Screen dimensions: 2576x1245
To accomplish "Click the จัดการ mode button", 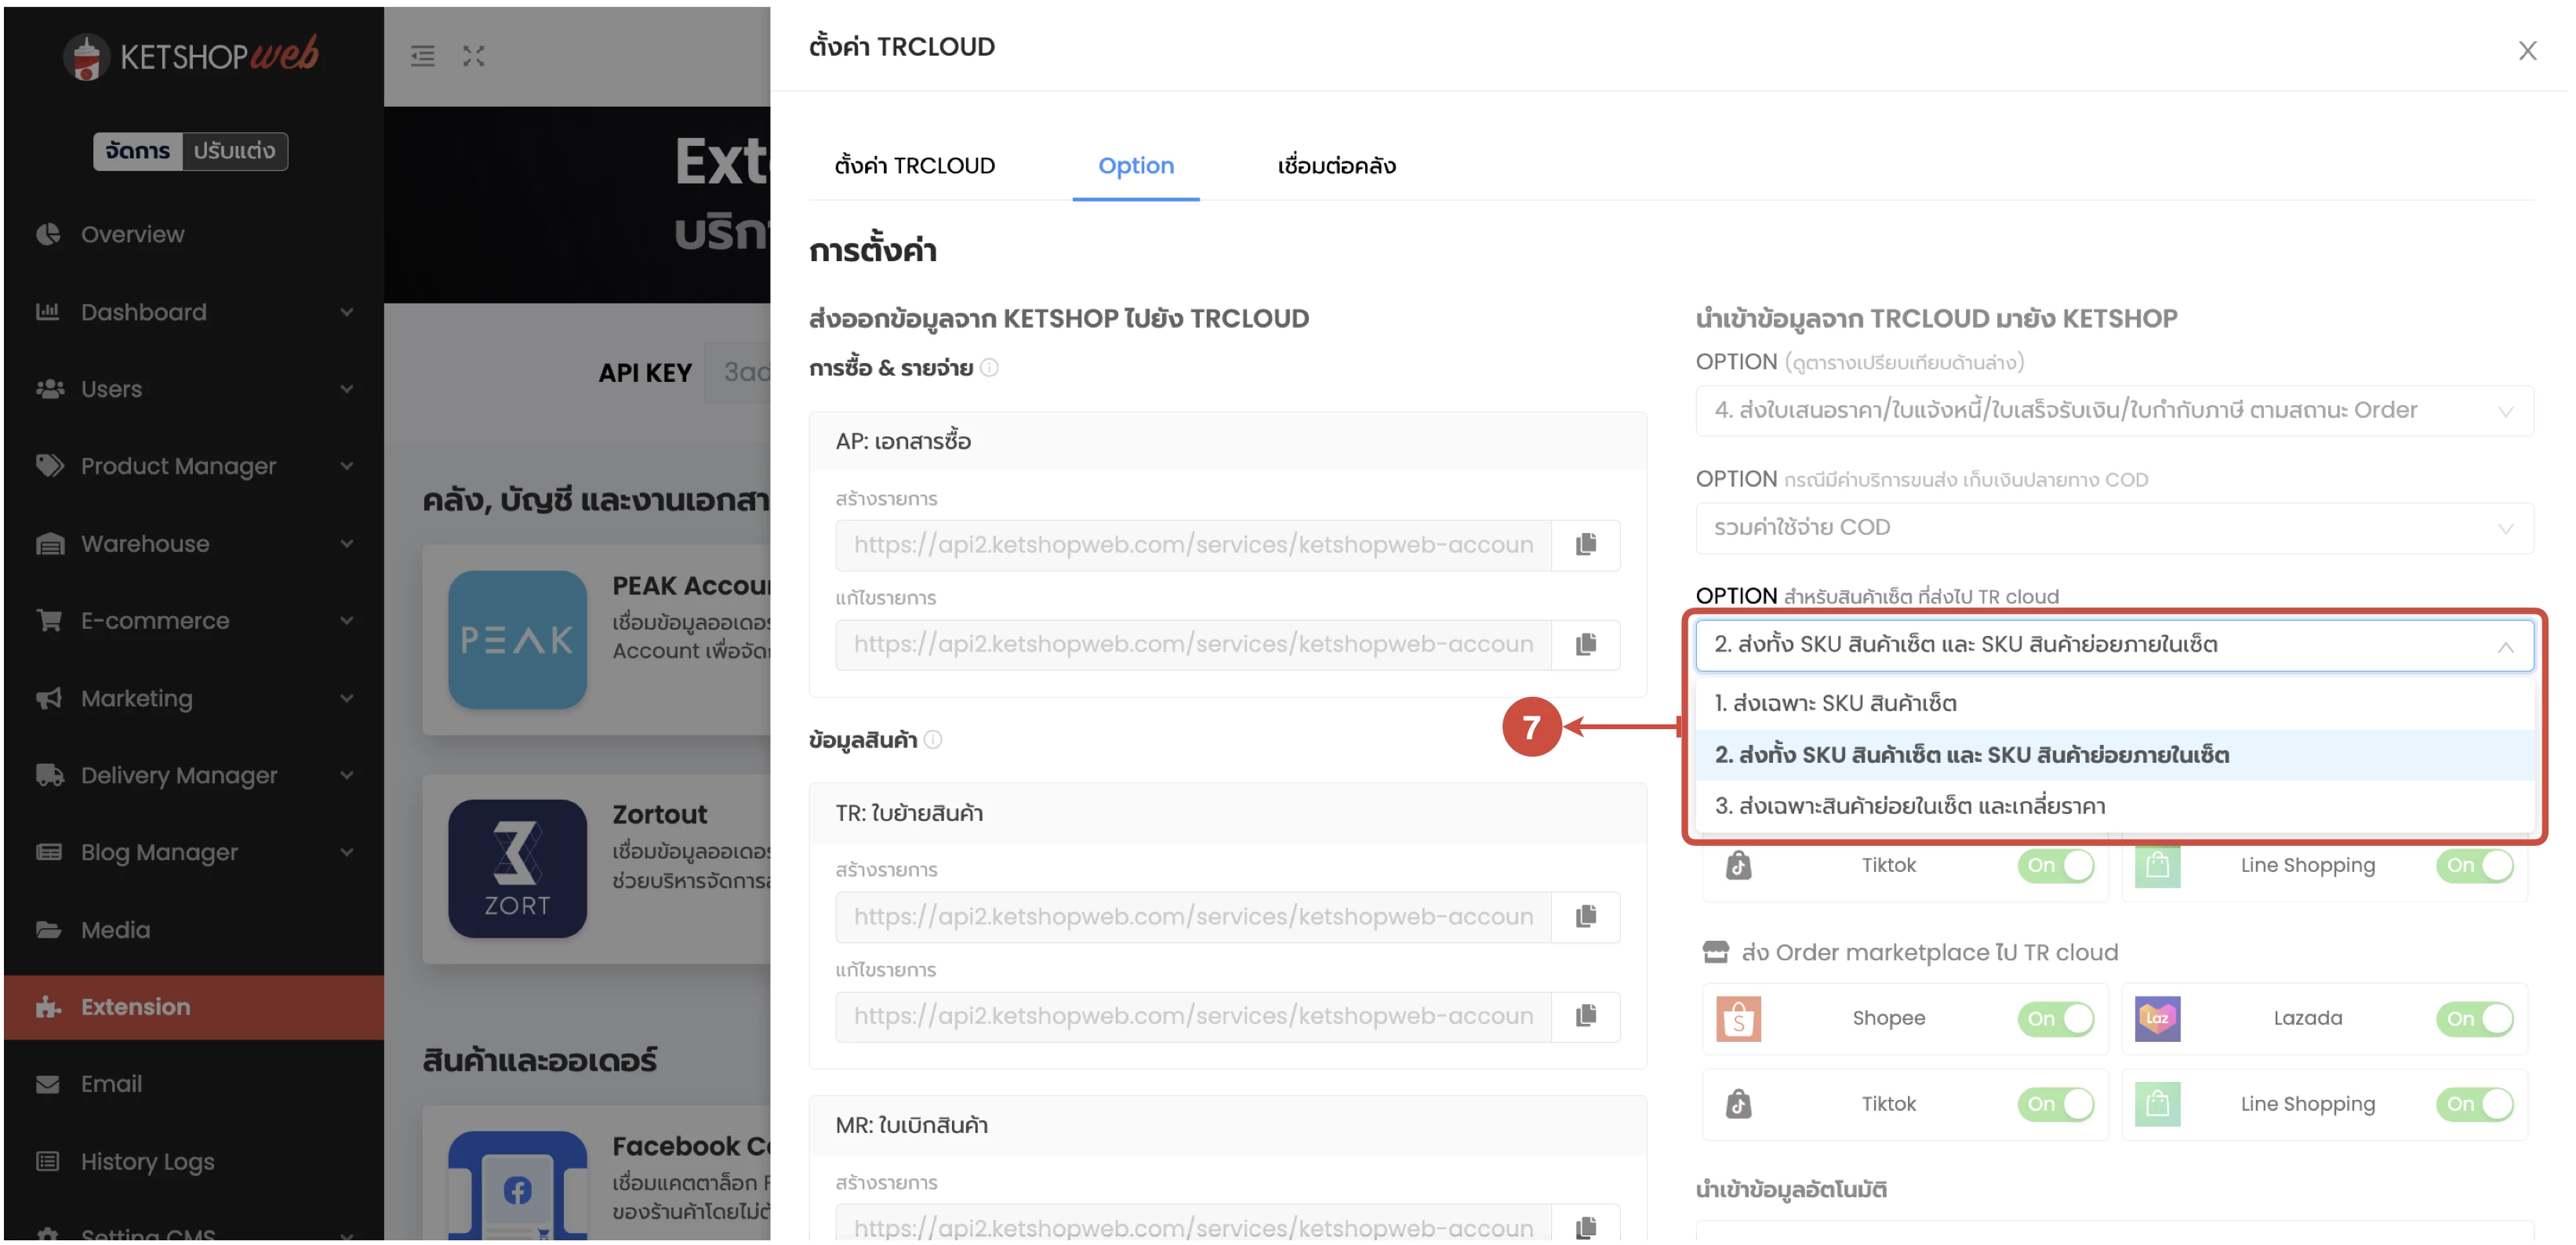I will coord(138,151).
